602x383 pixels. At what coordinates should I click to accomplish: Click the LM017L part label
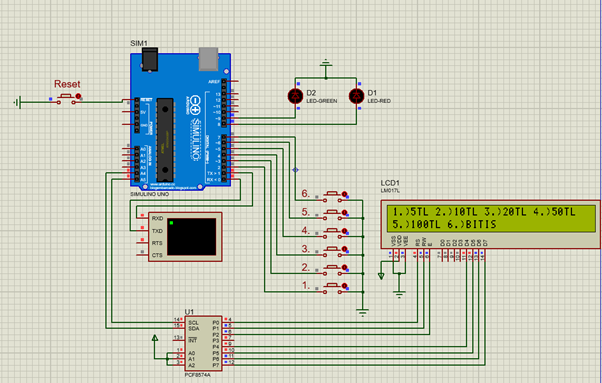pos(390,191)
